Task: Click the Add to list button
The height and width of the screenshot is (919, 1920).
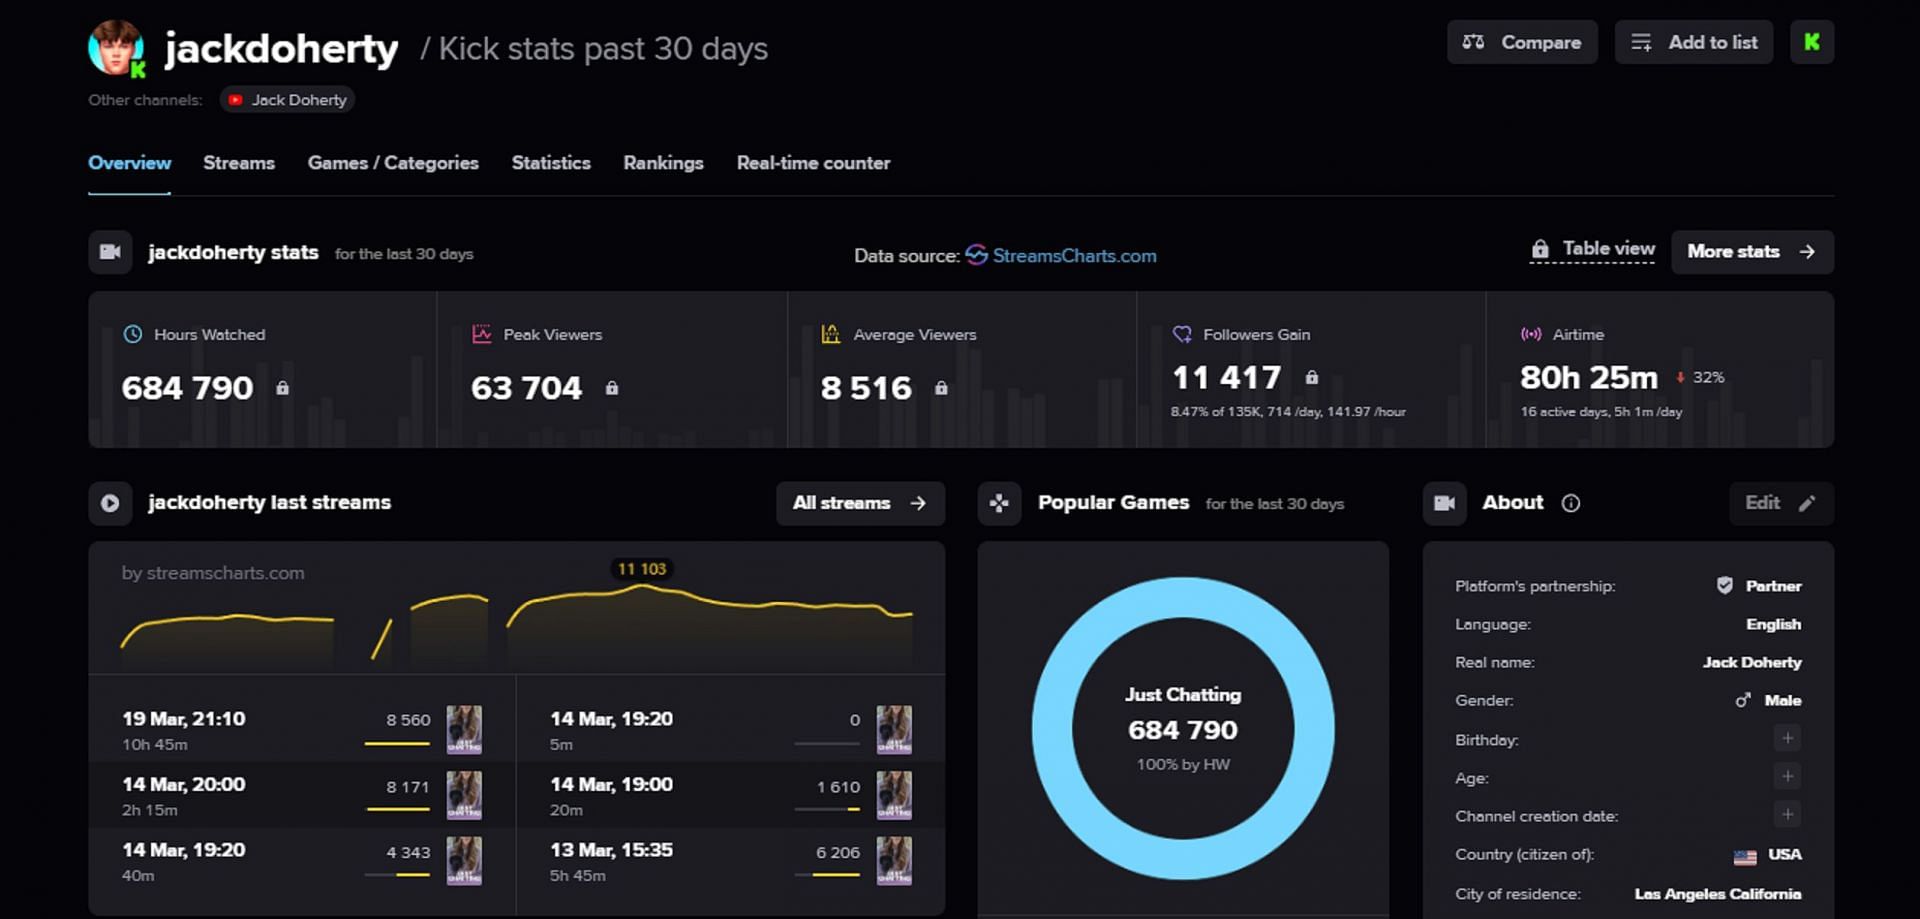Action: (1693, 42)
